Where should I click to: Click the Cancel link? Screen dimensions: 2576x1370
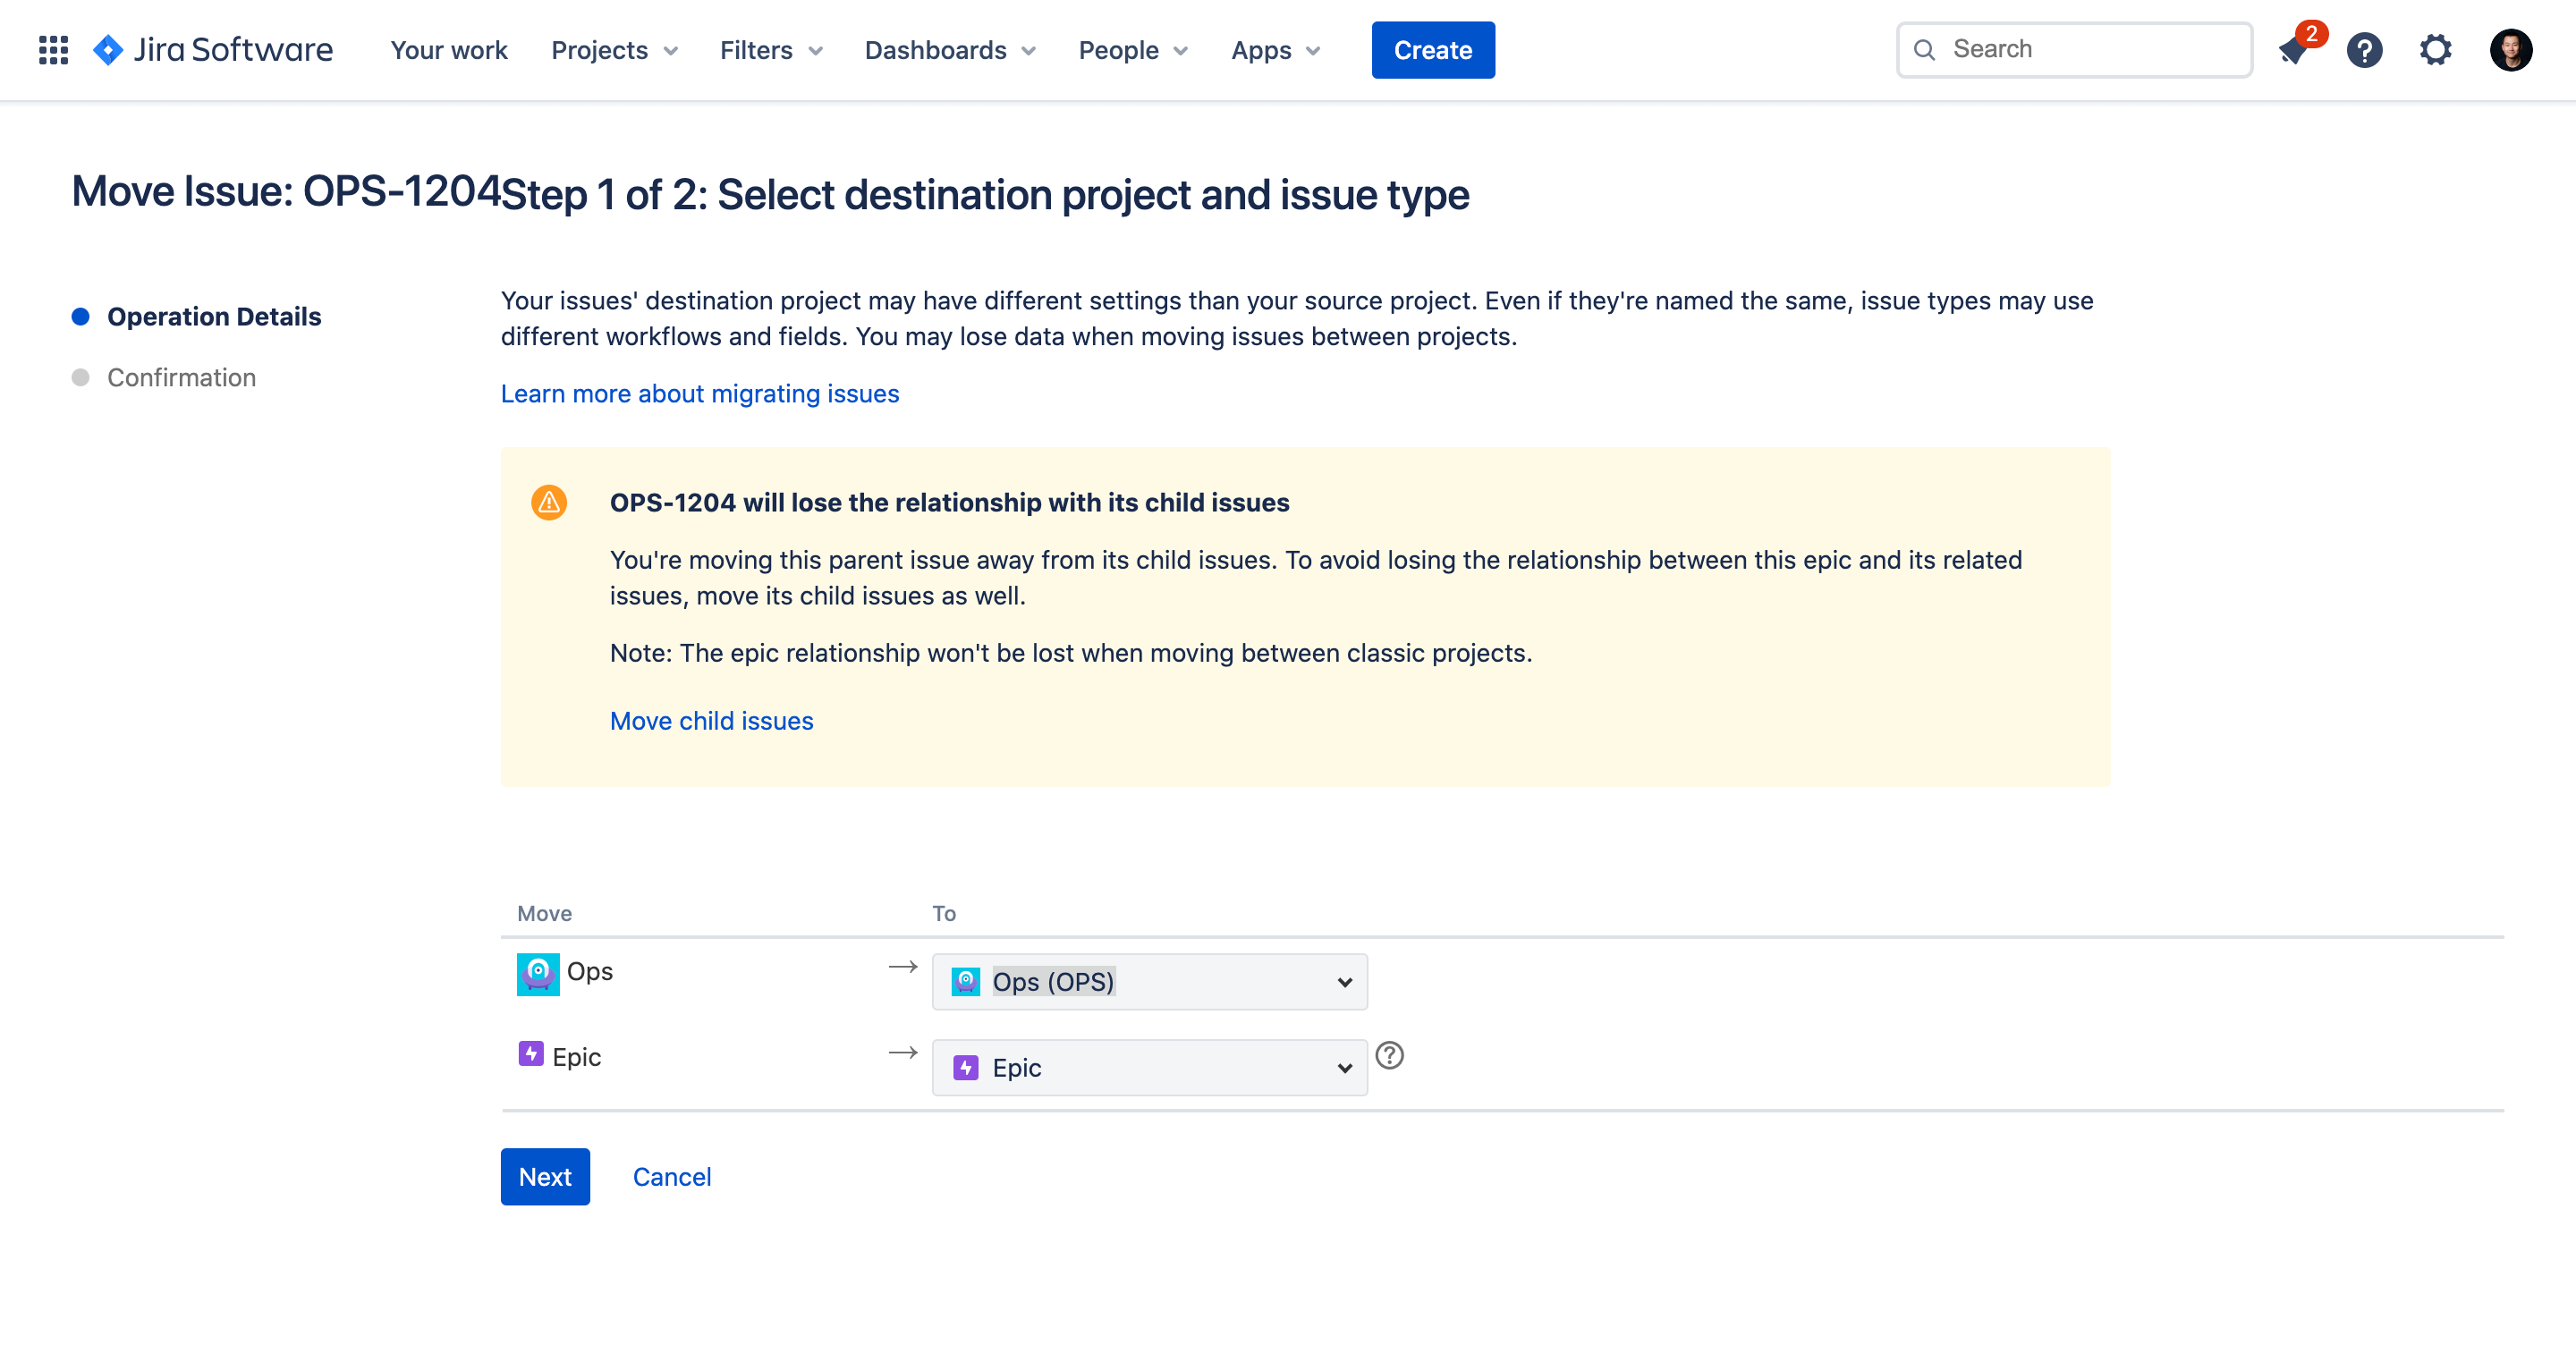[672, 1177]
